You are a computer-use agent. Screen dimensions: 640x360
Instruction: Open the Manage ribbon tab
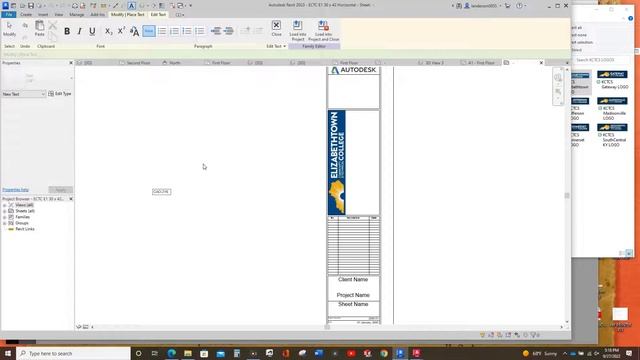(x=76, y=14)
